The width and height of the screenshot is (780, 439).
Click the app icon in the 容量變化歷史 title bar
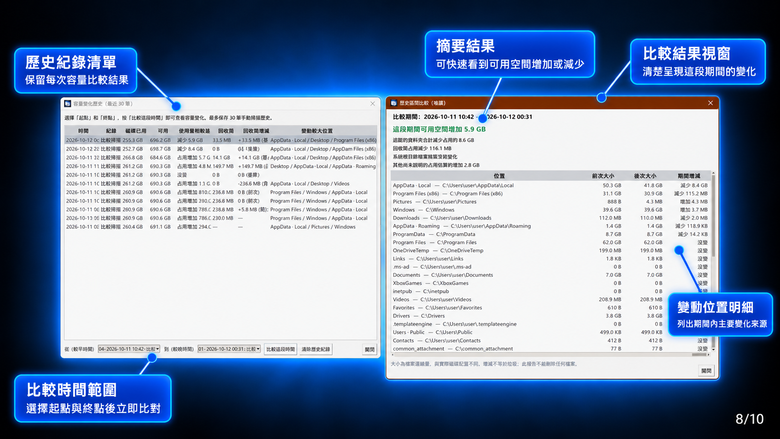tap(68, 104)
